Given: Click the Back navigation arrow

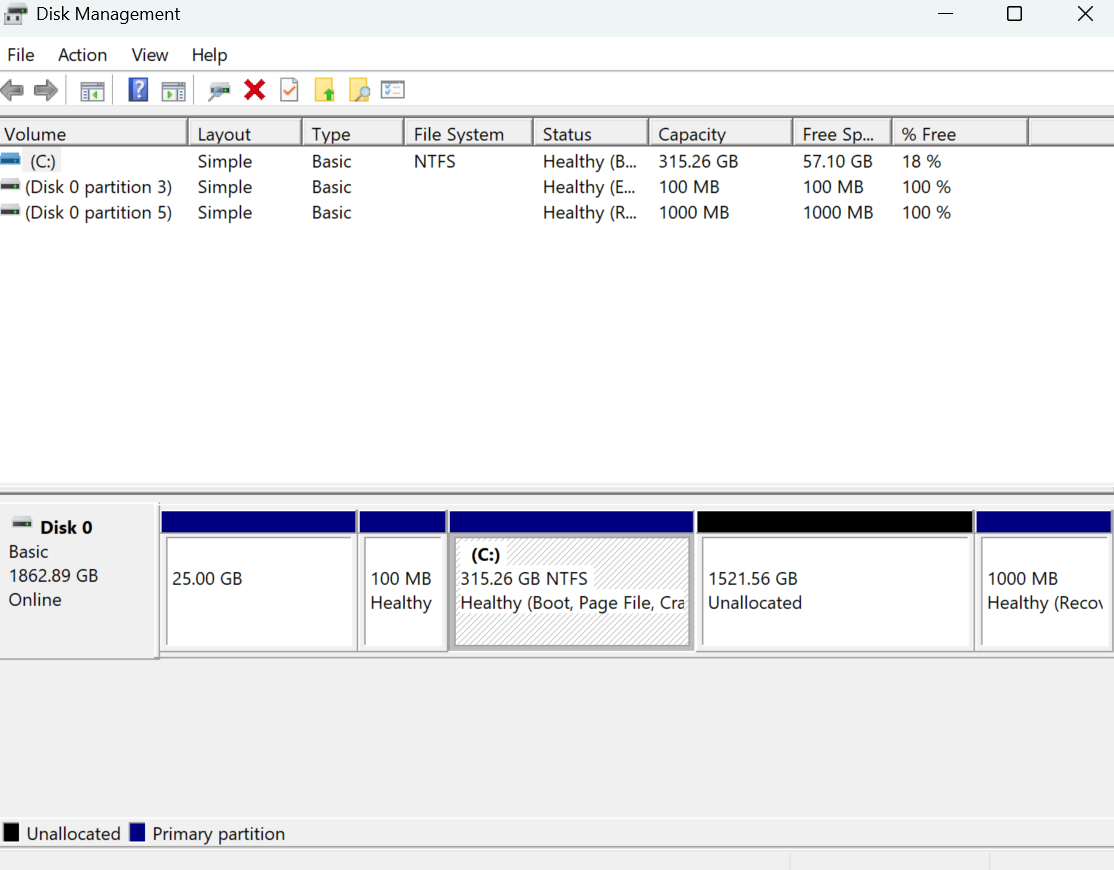Looking at the screenshot, I should coord(13,90).
